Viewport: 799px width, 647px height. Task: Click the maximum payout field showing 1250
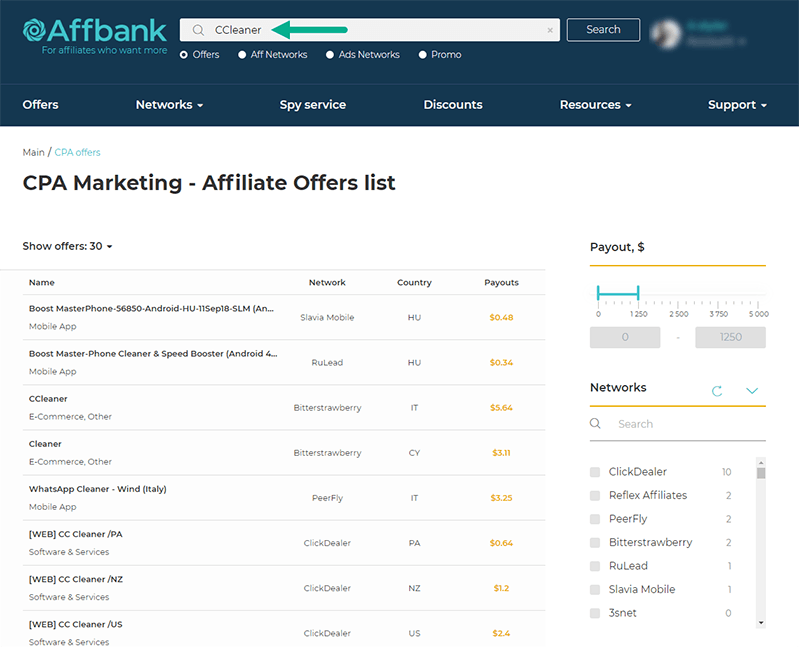(730, 337)
